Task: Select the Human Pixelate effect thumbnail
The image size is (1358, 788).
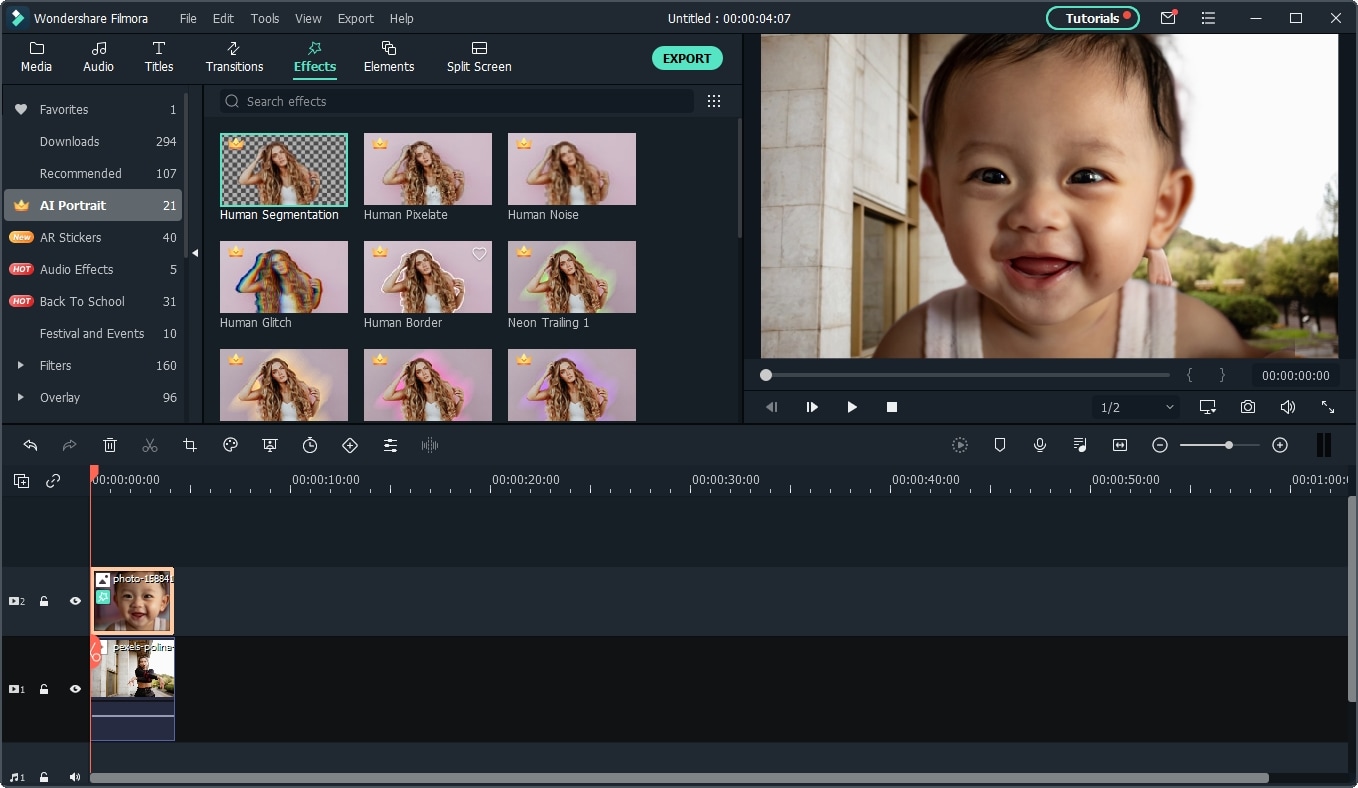Action: point(428,169)
